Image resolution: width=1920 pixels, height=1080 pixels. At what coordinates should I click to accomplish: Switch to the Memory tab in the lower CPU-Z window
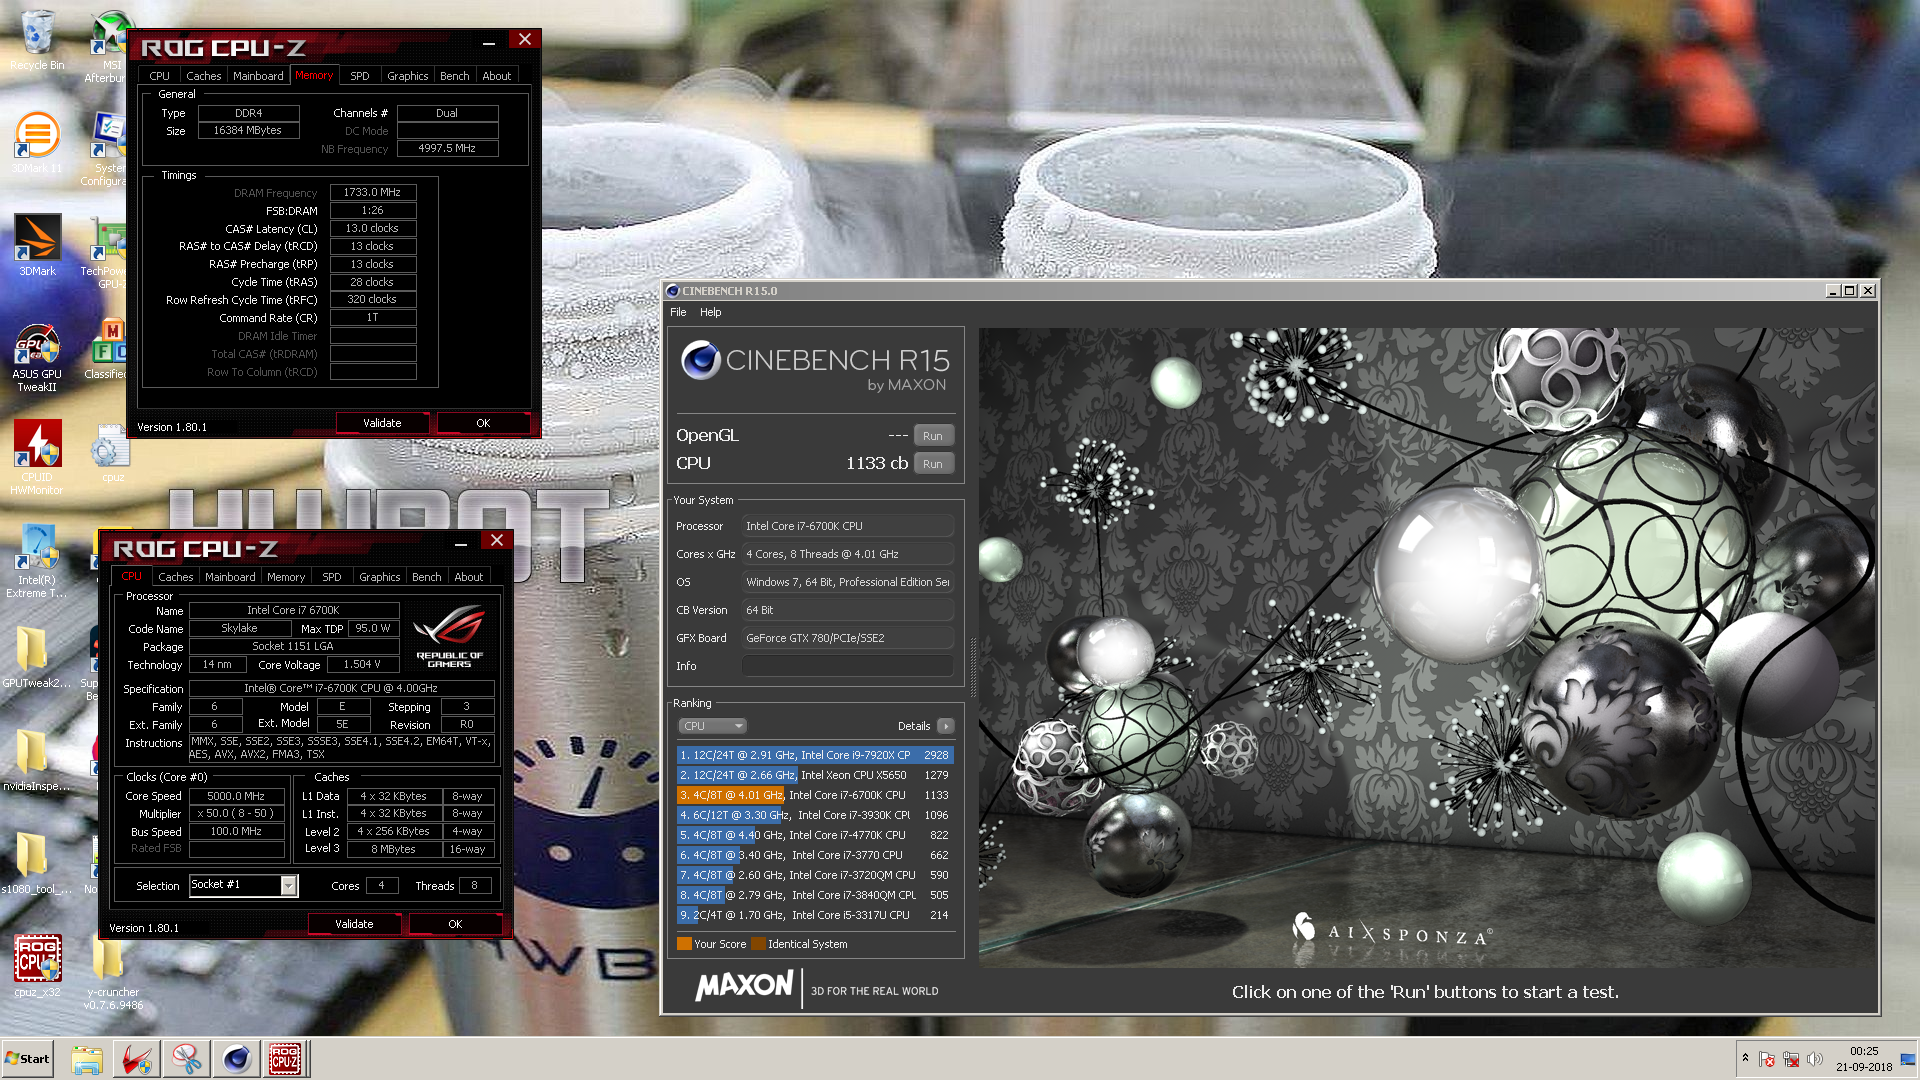pyautogui.click(x=286, y=577)
